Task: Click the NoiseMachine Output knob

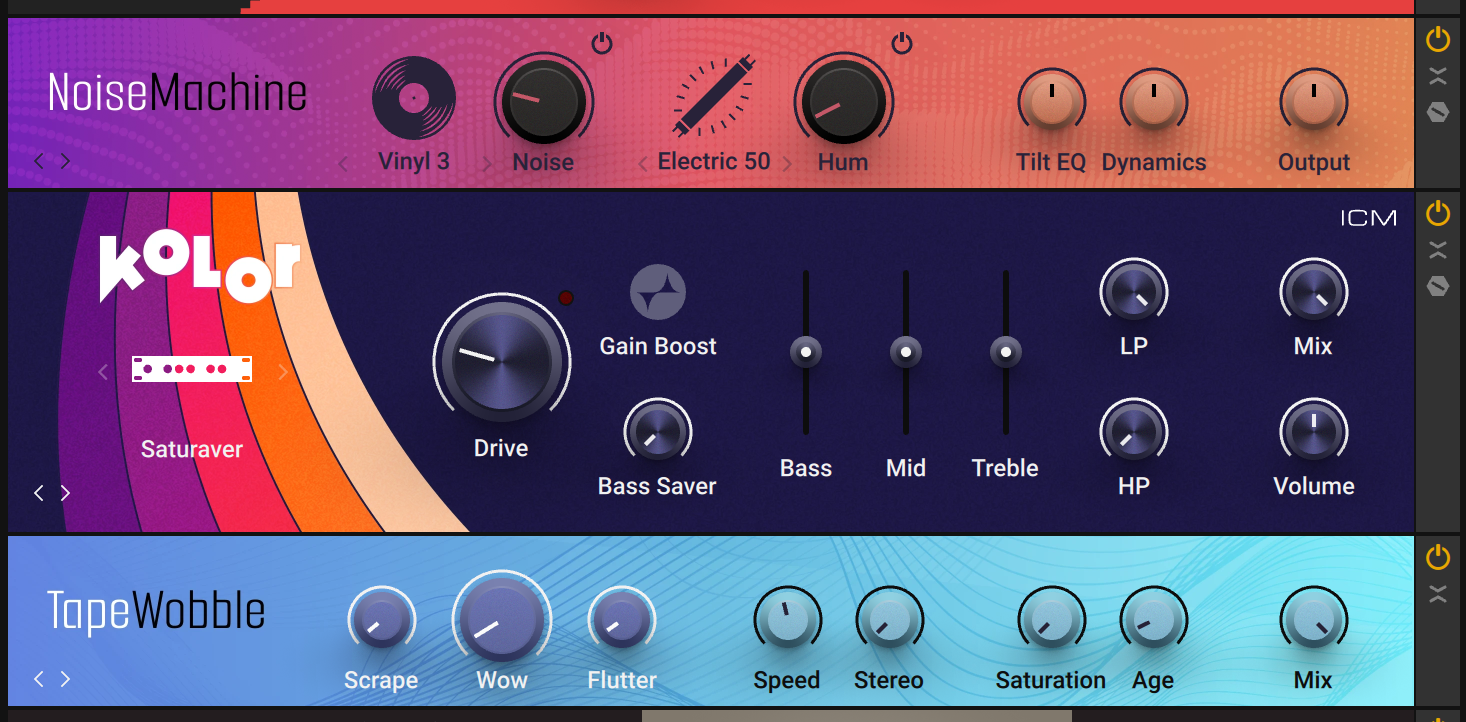Action: [x=1313, y=104]
